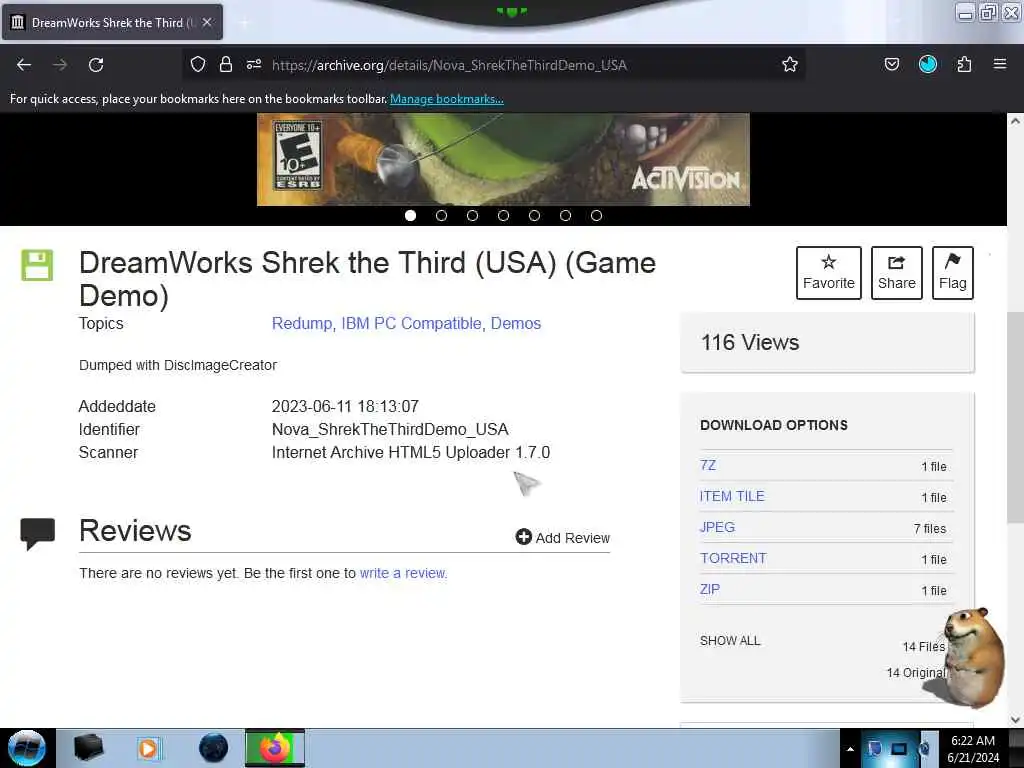
Task: Open the Save to Pocket icon
Action: (891, 64)
